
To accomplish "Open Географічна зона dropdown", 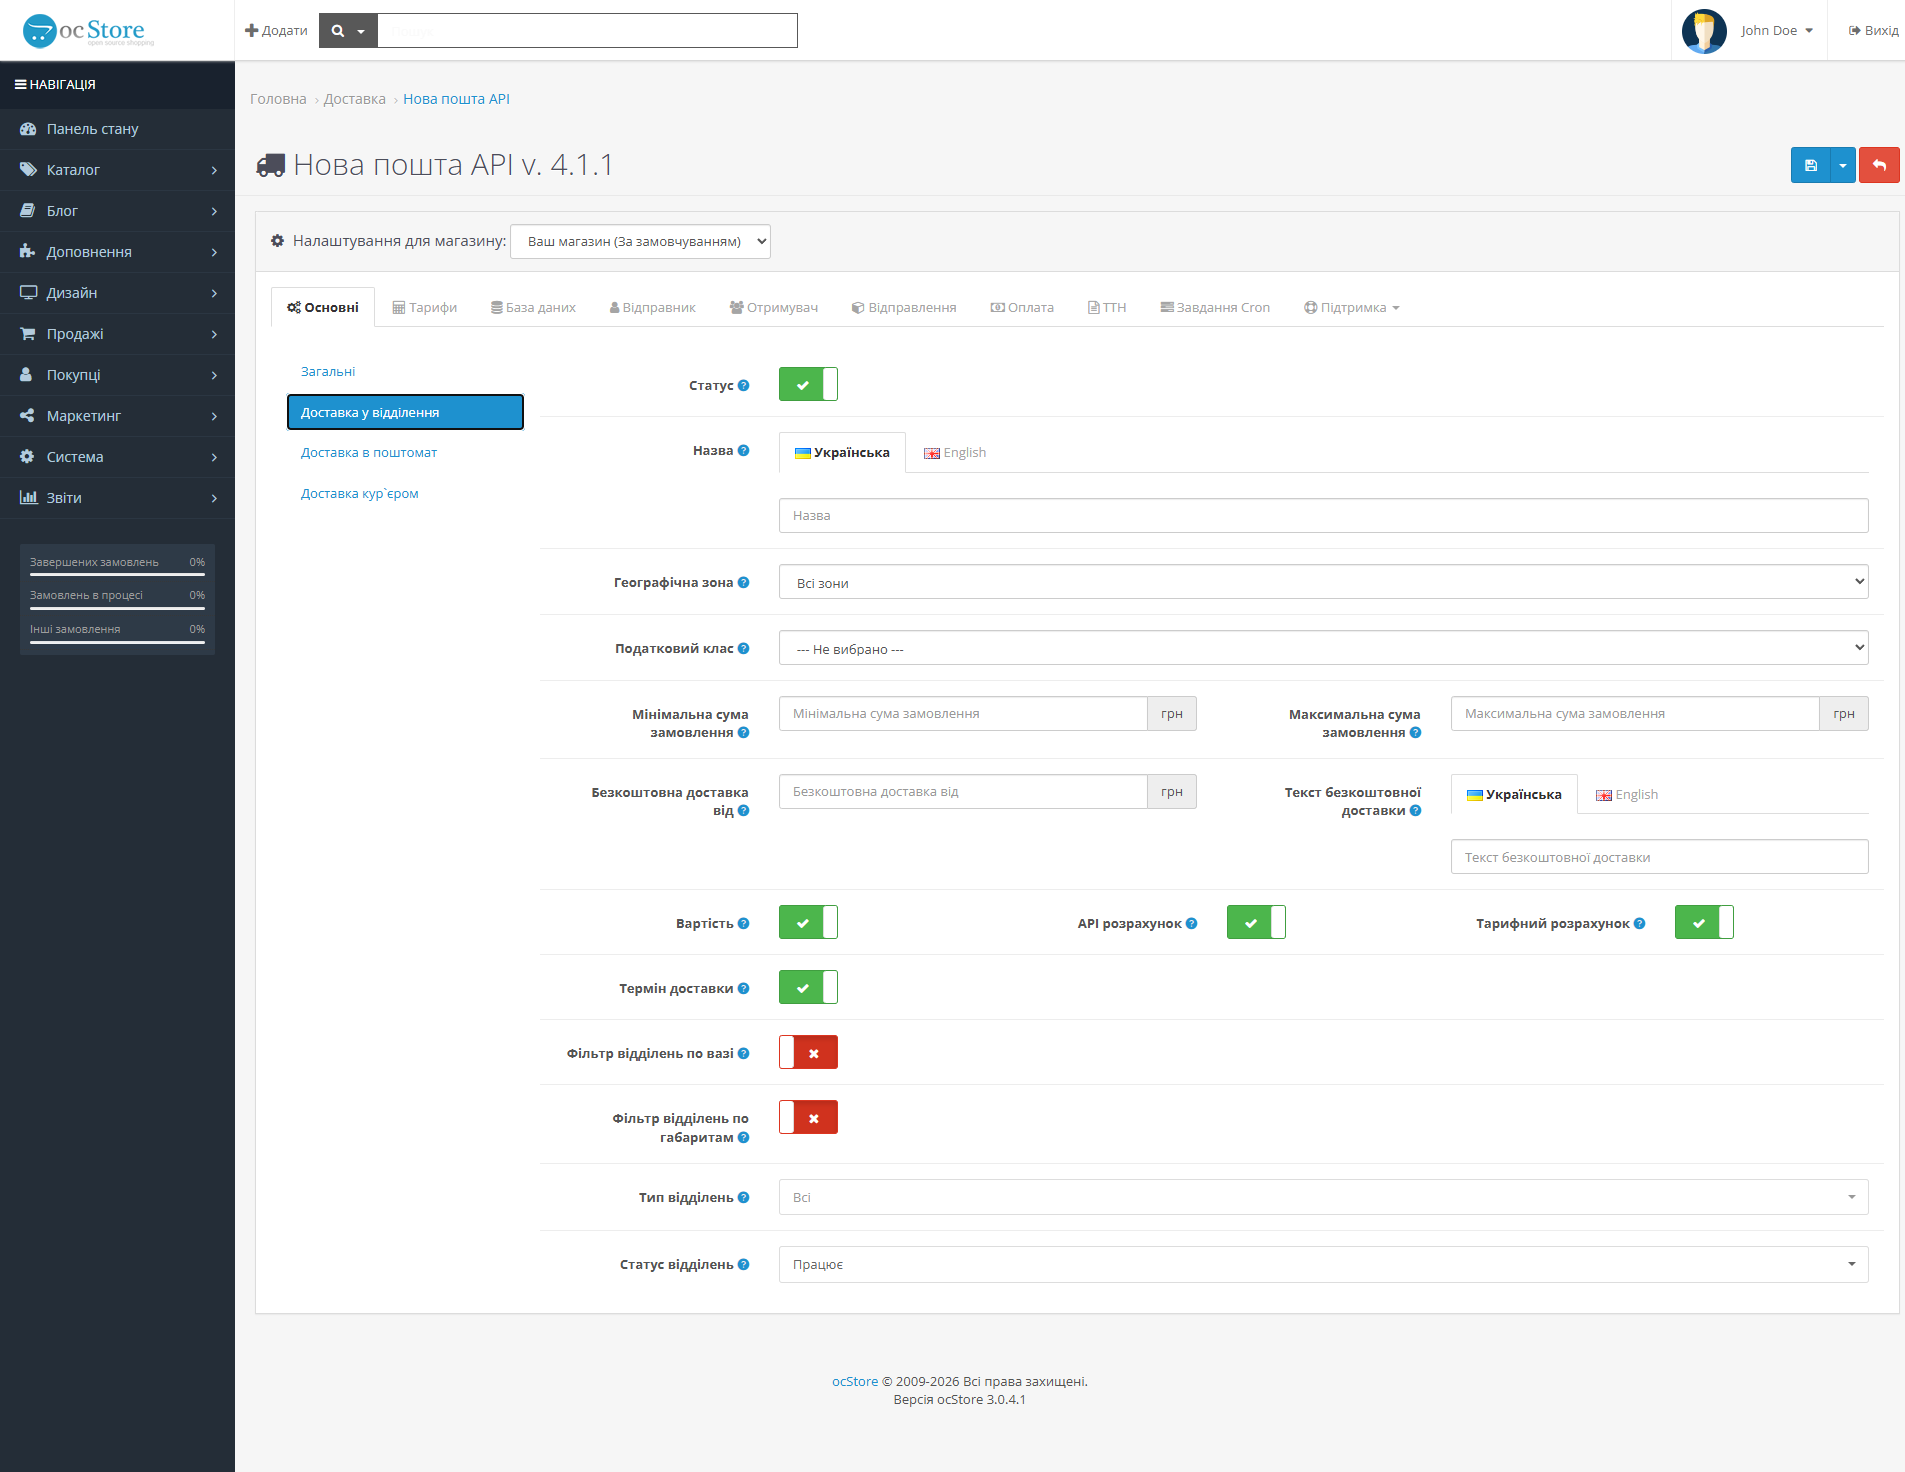I will click(x=1323, y=582).
